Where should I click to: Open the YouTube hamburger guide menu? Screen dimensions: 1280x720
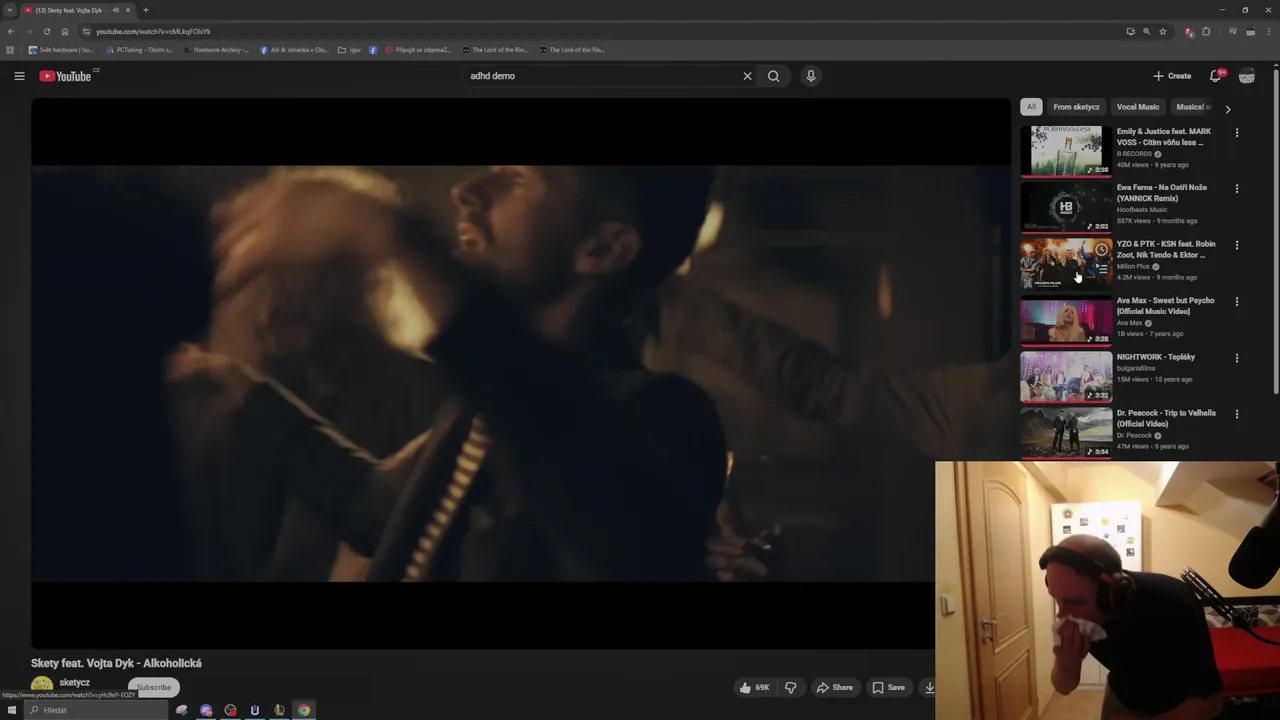[19, 76]
